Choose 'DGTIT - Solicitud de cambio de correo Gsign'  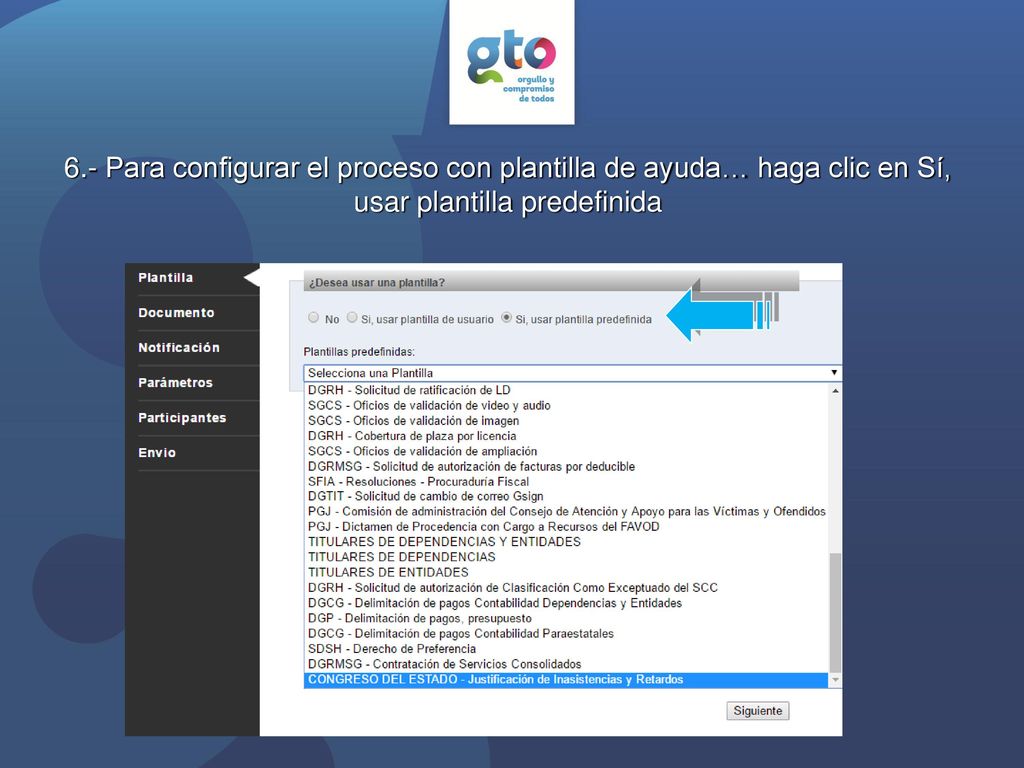click(x=566, y=496)
